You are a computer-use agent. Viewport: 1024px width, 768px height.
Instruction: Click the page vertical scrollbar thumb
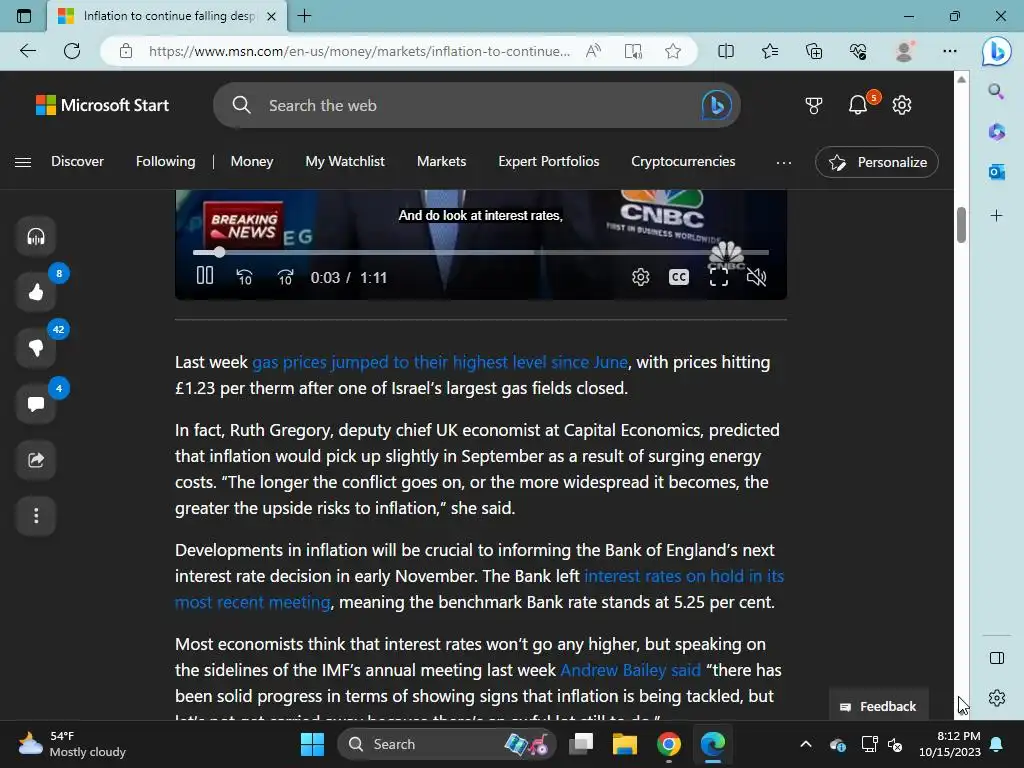[x=961, y=225]
